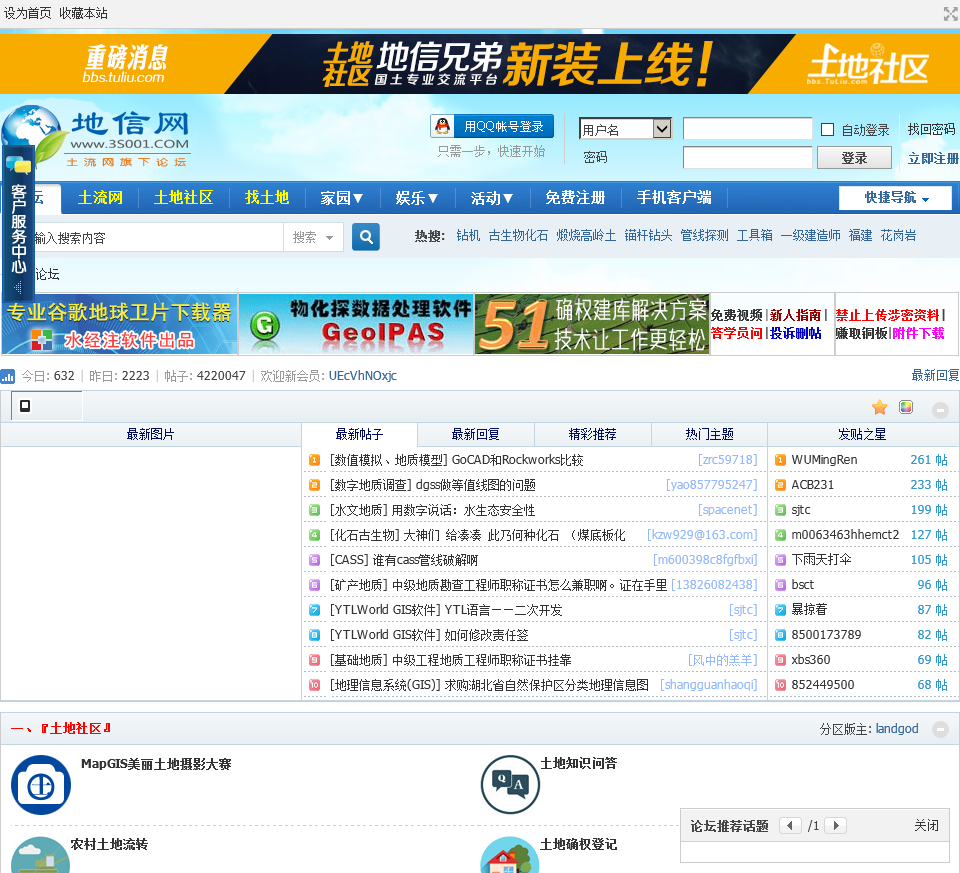
Task: Open the 找土地 nav item
Action: 266,198
